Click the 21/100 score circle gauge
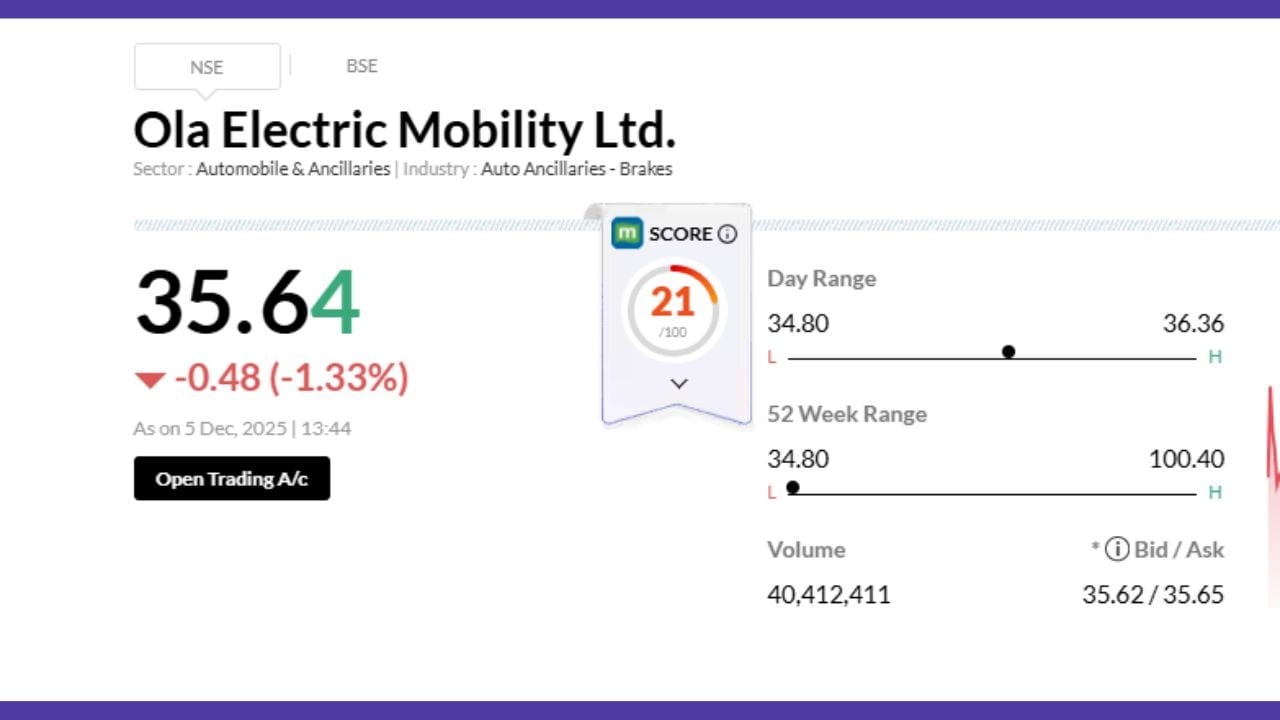 point(672,310)
